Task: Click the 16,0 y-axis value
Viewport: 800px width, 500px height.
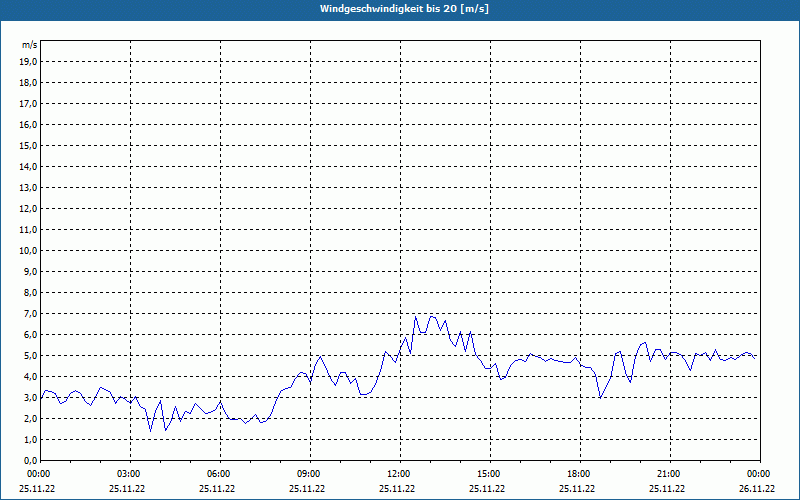Action: click(29, 124)
